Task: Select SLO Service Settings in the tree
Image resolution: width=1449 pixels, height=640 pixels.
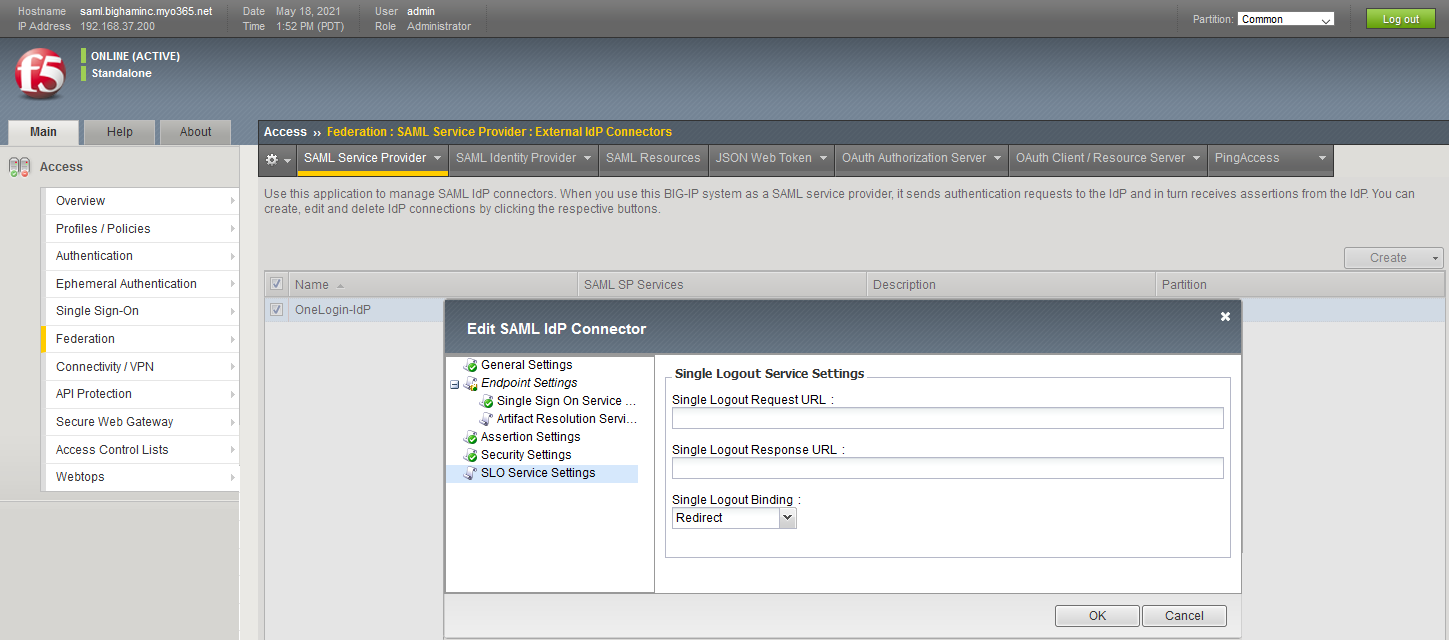Action: (538, 473)
